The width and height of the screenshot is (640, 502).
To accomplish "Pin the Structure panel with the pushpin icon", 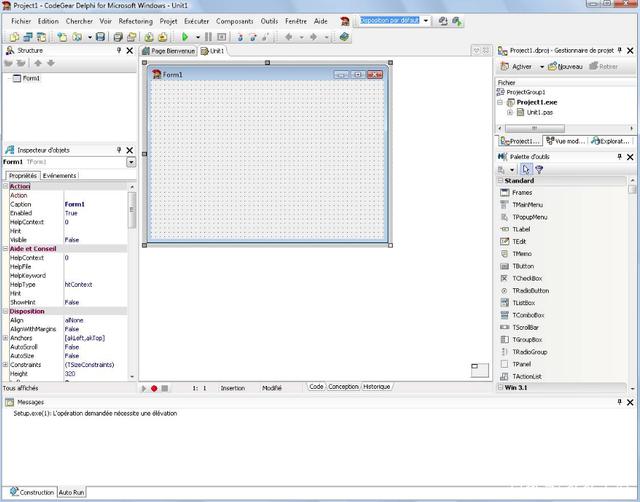I will 119,50.
